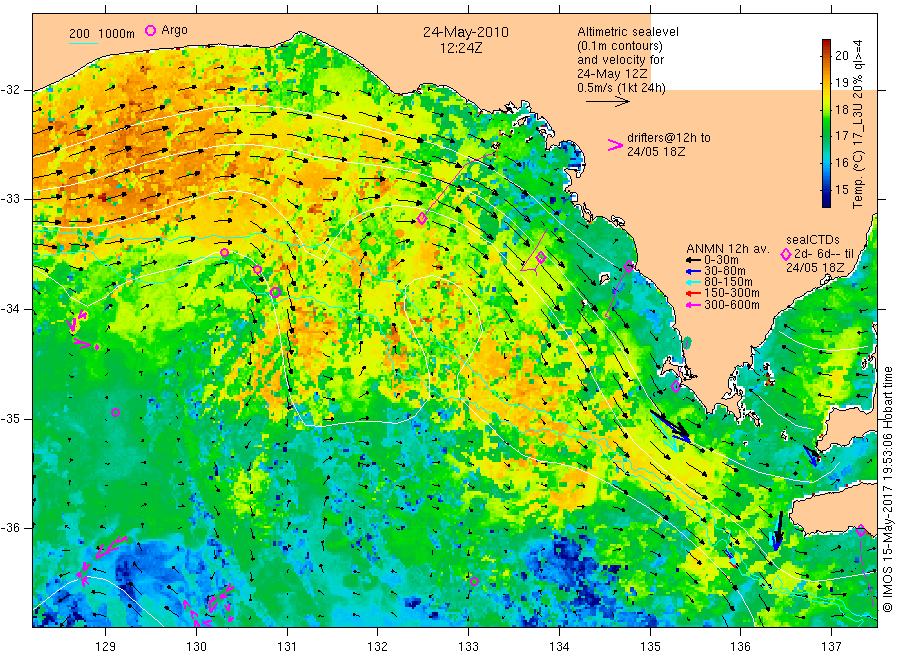Select Argo float circle near 133°E 36.5°S
The width and height of the screenshot is (900, 660).
coord(475,581)
